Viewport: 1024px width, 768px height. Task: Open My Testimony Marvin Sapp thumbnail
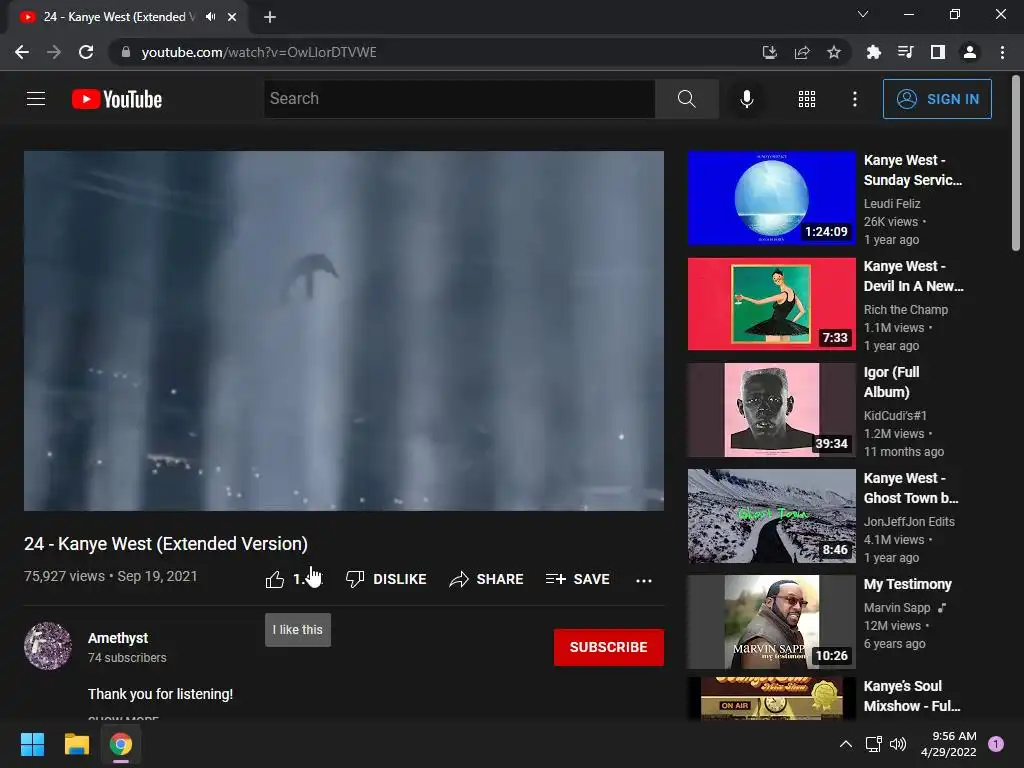[772, 622]
